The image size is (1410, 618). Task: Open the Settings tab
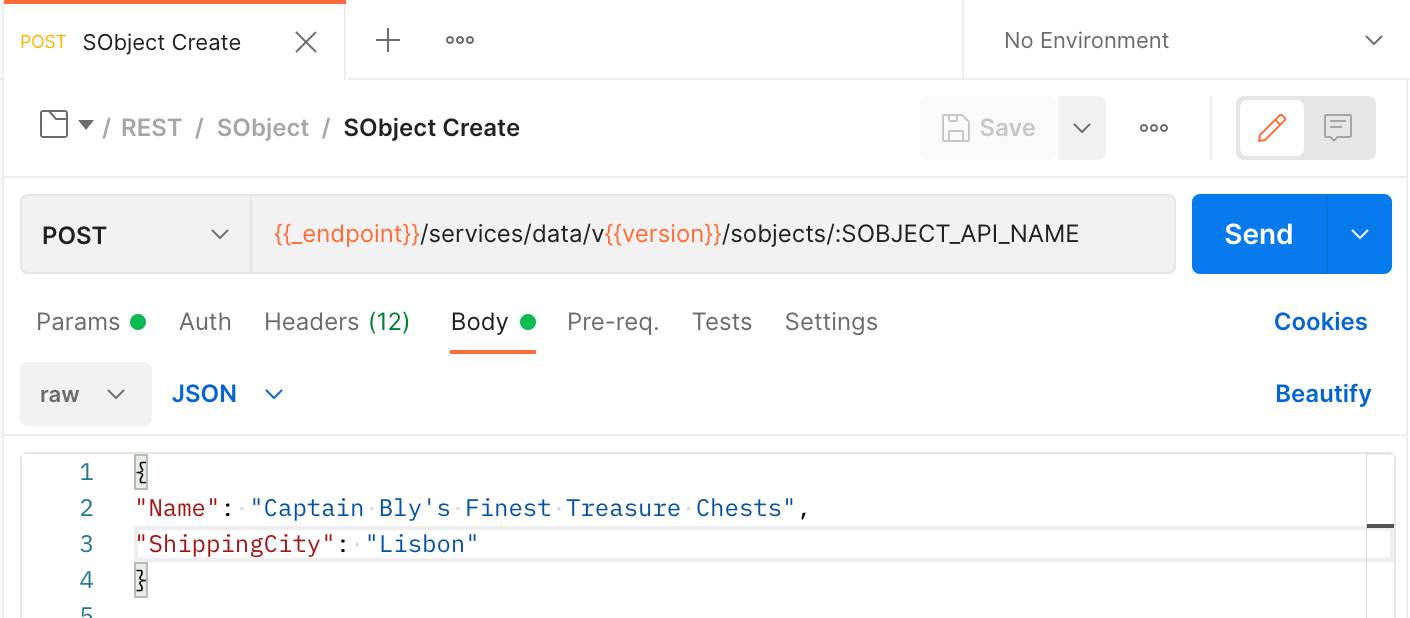click(831, 322)
